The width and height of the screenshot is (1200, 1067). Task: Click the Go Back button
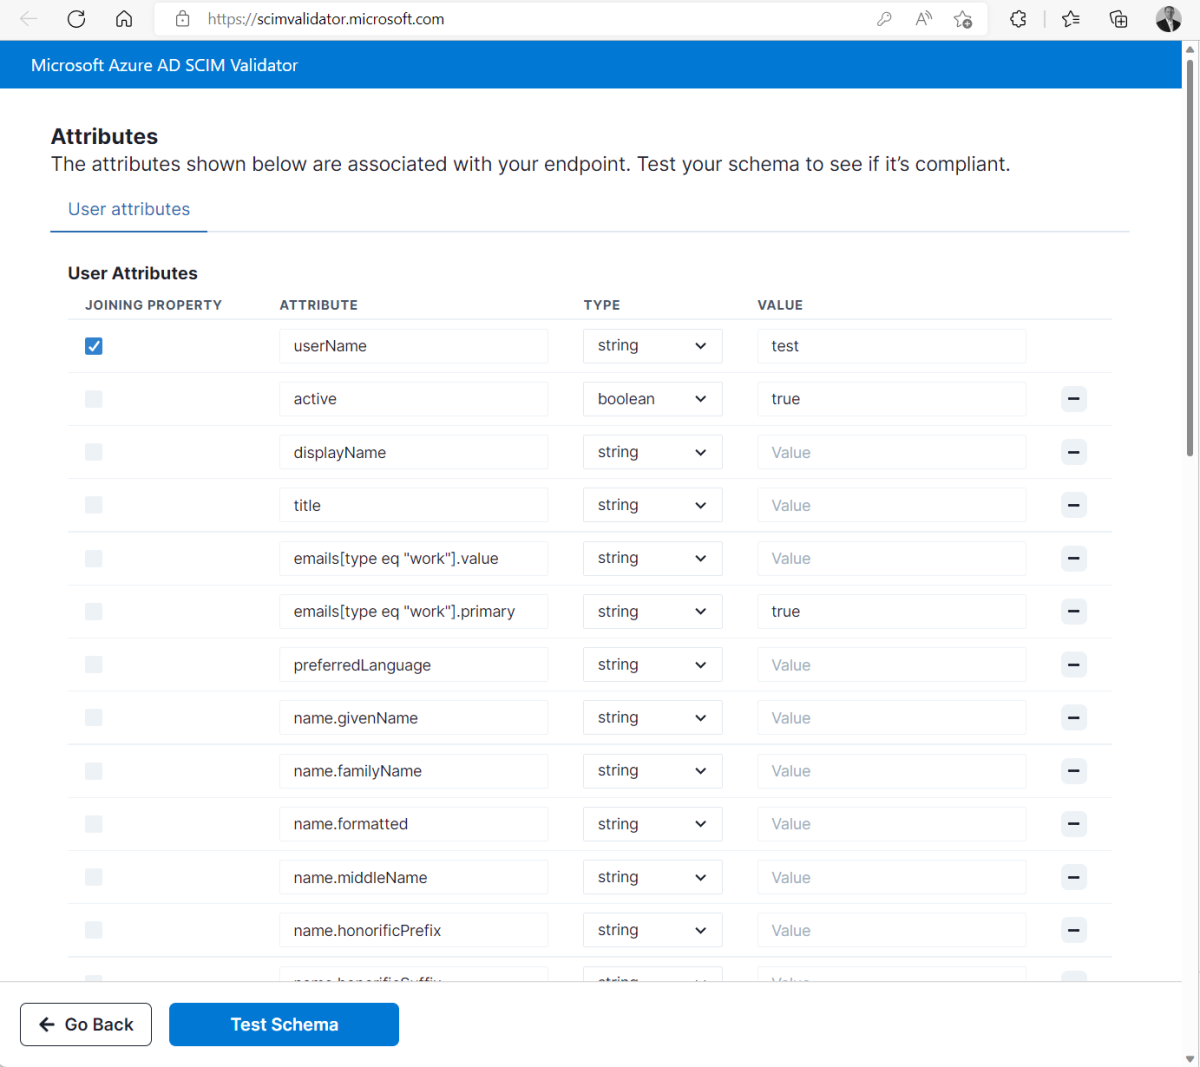click(x=86, y=1024)
